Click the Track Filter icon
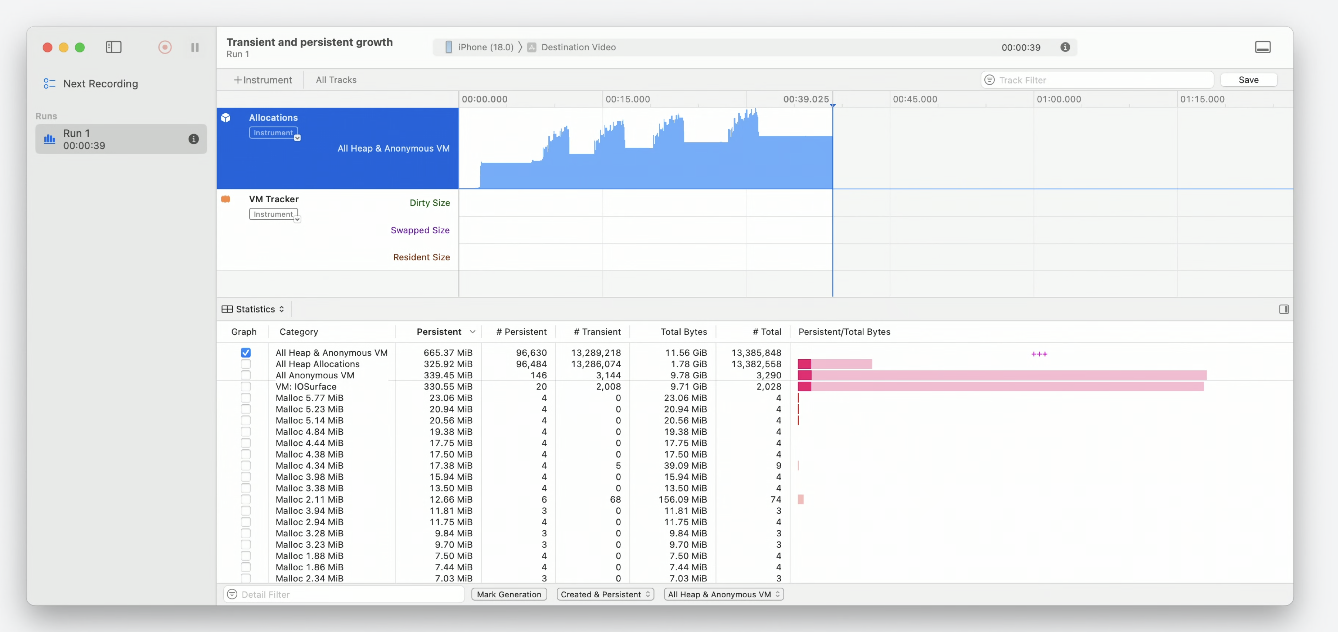 pos(990,80)
